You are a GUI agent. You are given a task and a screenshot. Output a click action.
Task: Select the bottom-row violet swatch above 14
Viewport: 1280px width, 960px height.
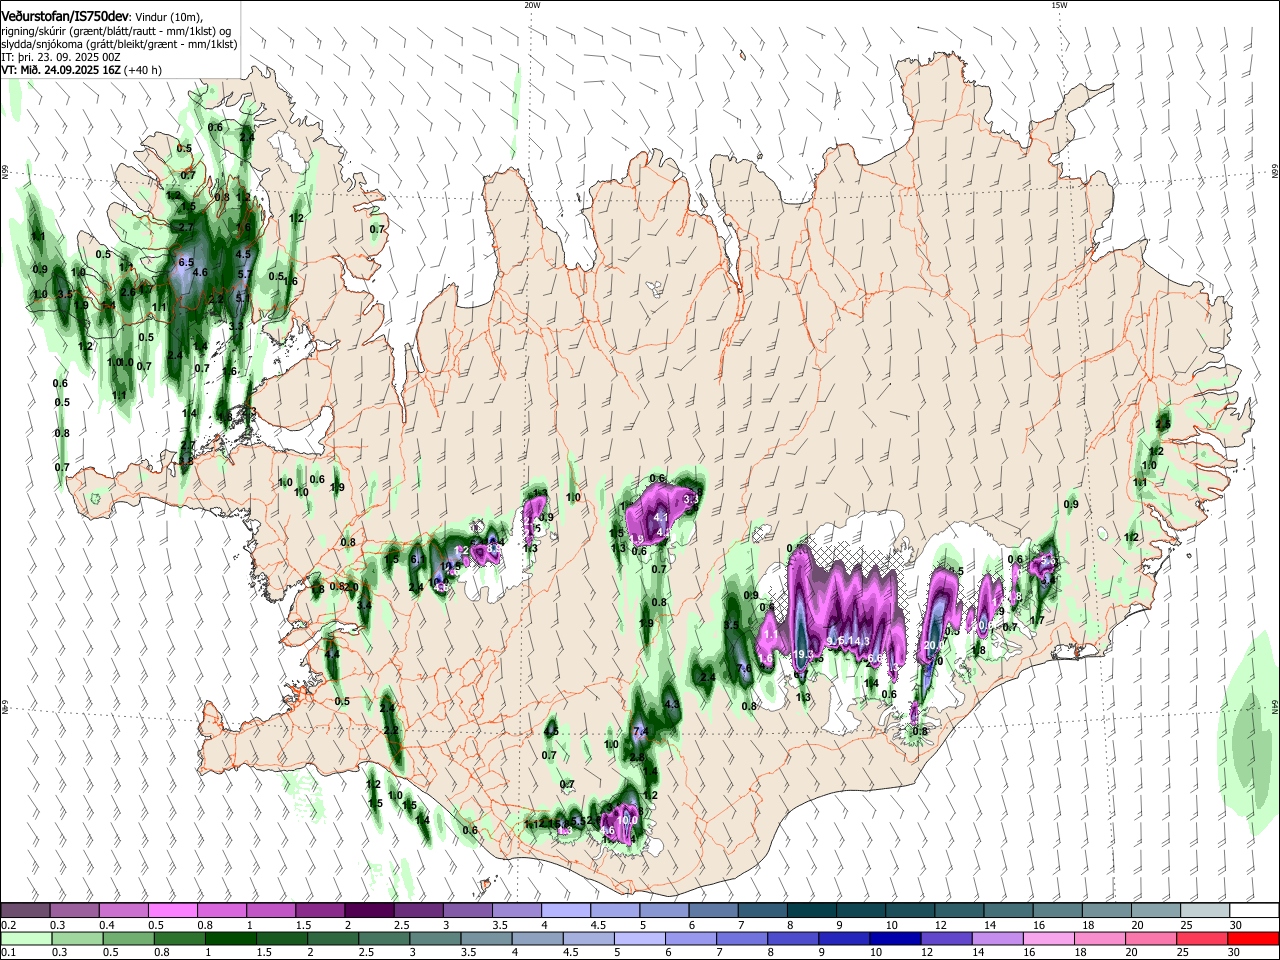[997, 938]
